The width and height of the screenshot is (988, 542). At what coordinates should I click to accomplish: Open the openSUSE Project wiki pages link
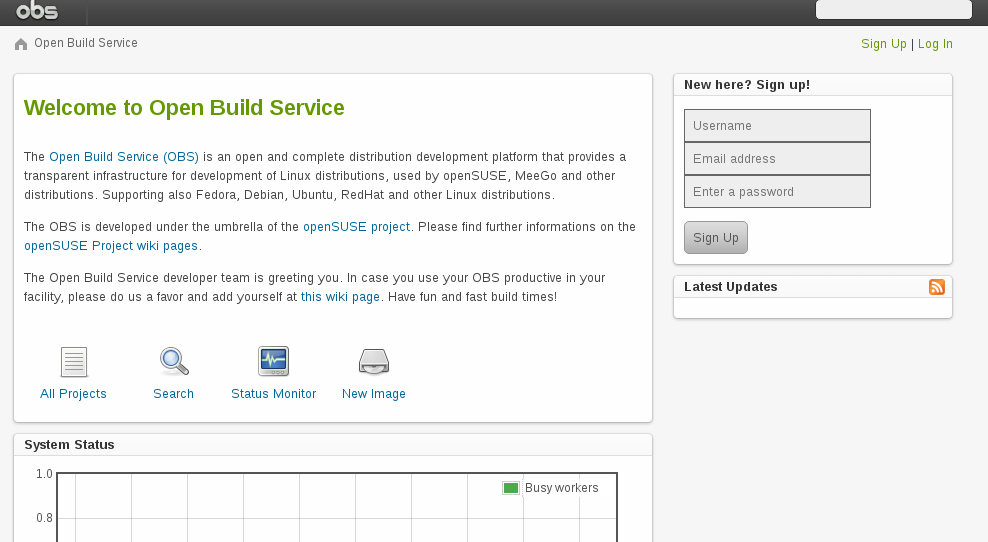pos(111,245)
